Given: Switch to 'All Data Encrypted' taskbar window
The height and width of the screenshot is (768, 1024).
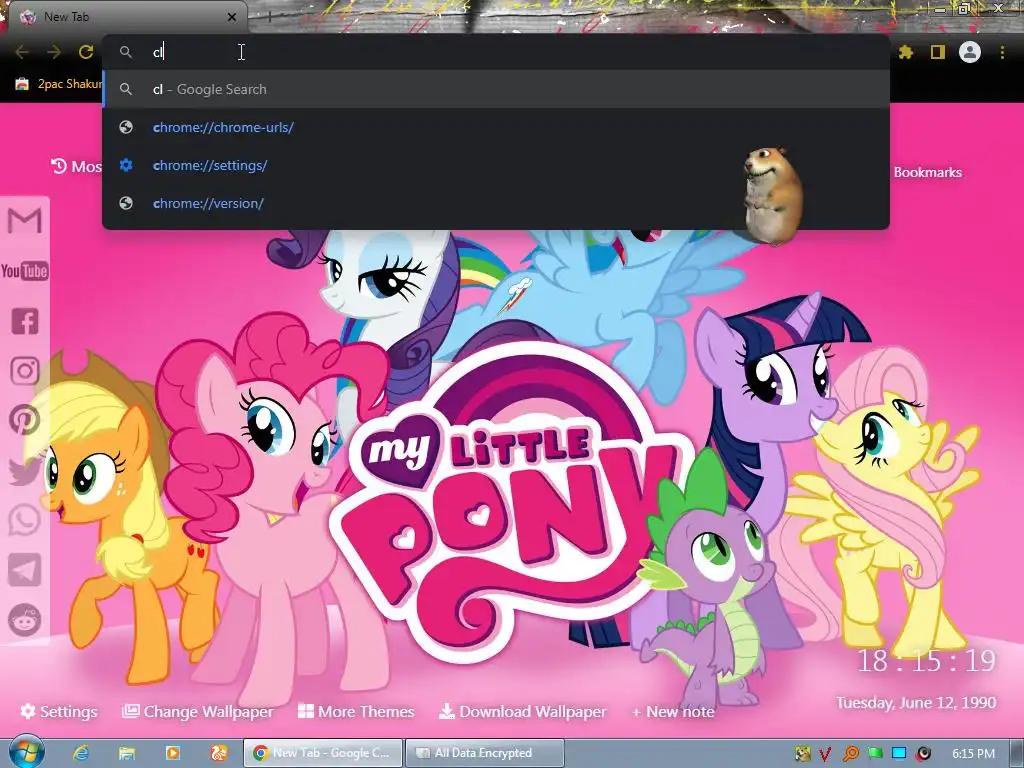Looking at the screenshot, I should tap(485, 753).
